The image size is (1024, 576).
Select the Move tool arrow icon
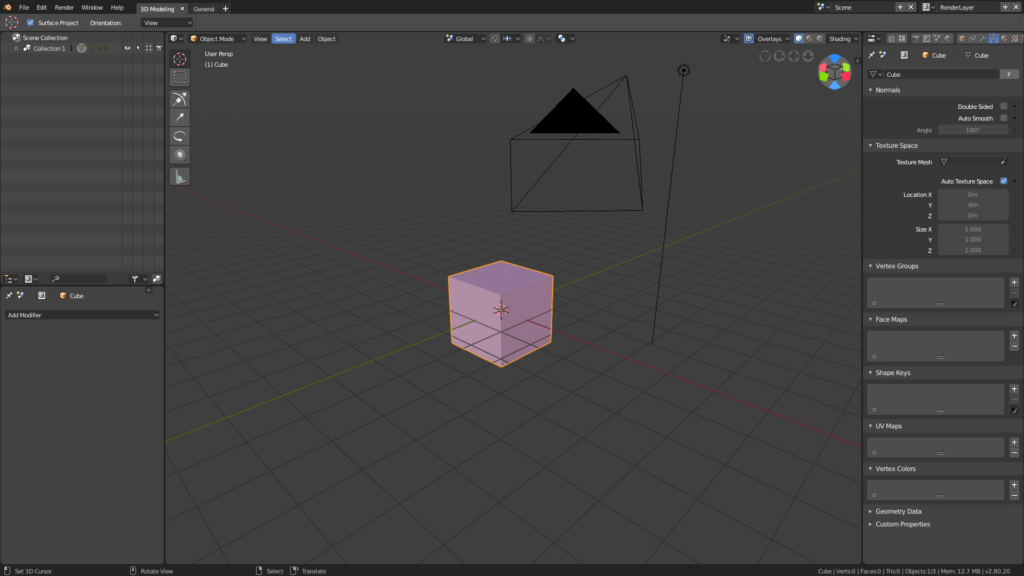(179, 117)
